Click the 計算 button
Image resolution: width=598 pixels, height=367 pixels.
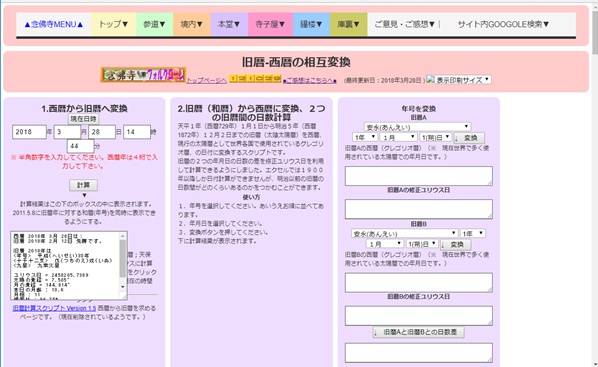(84, 185)
